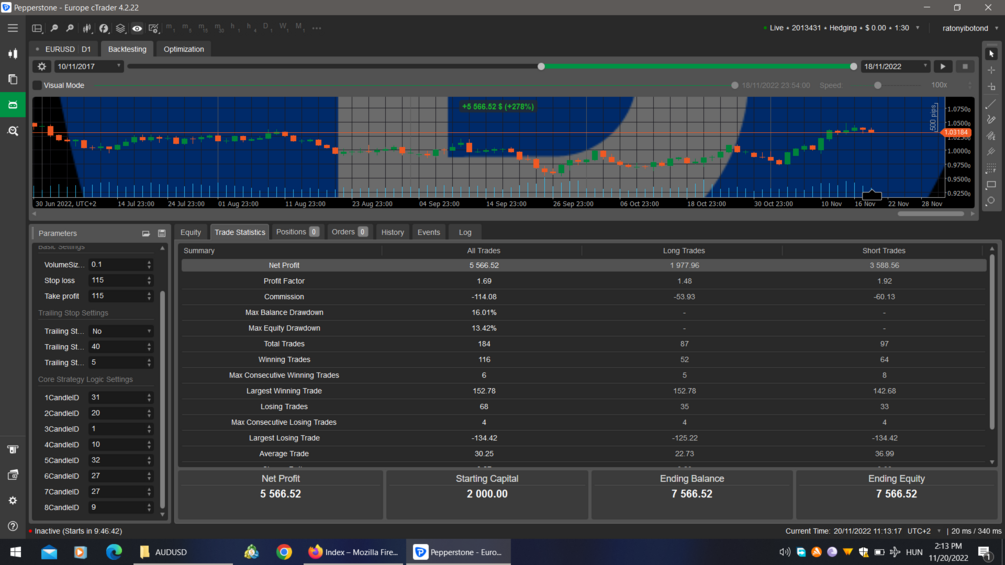Select the h1 timeframe
Image resolution: width=1005 pixels, height=565 pixels.
click(234, 28)
